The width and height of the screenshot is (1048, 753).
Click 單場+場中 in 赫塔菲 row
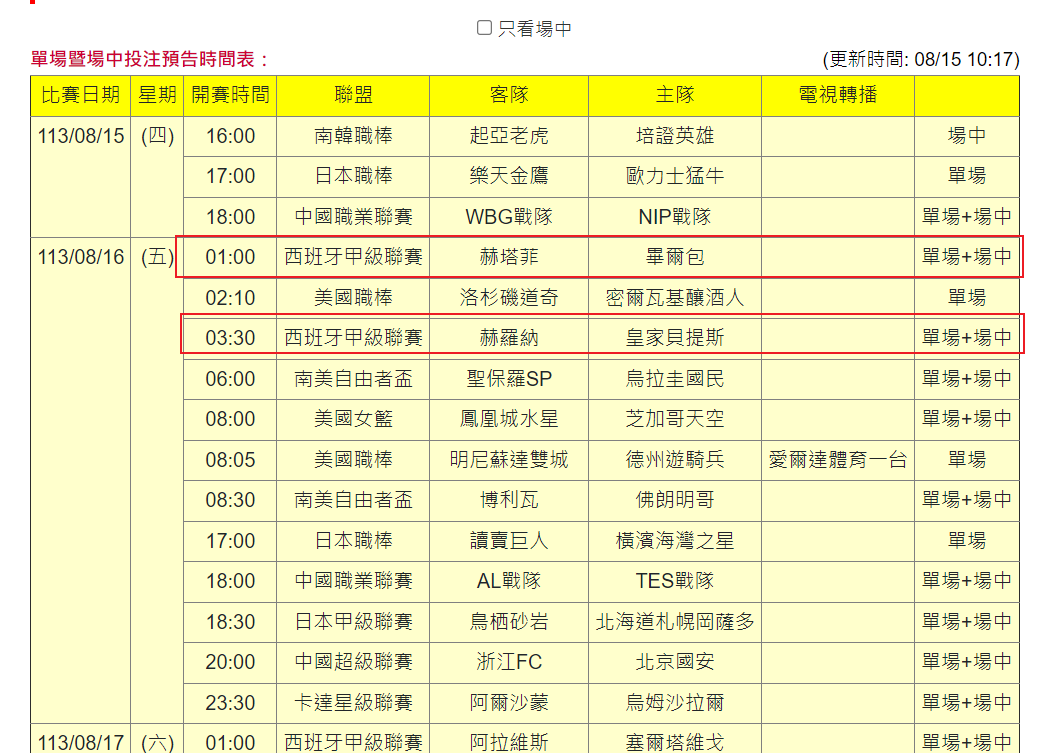(966, 257)
